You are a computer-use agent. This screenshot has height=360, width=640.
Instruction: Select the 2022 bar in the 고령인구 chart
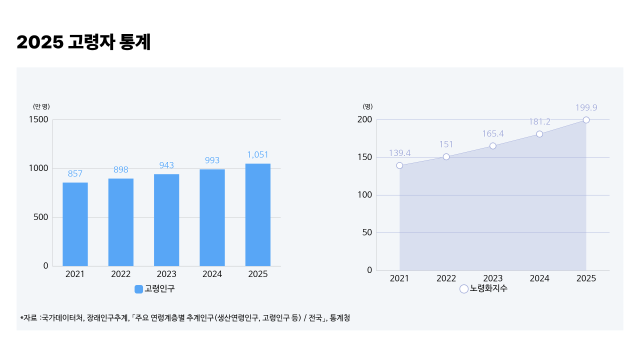tap(121, 222)
